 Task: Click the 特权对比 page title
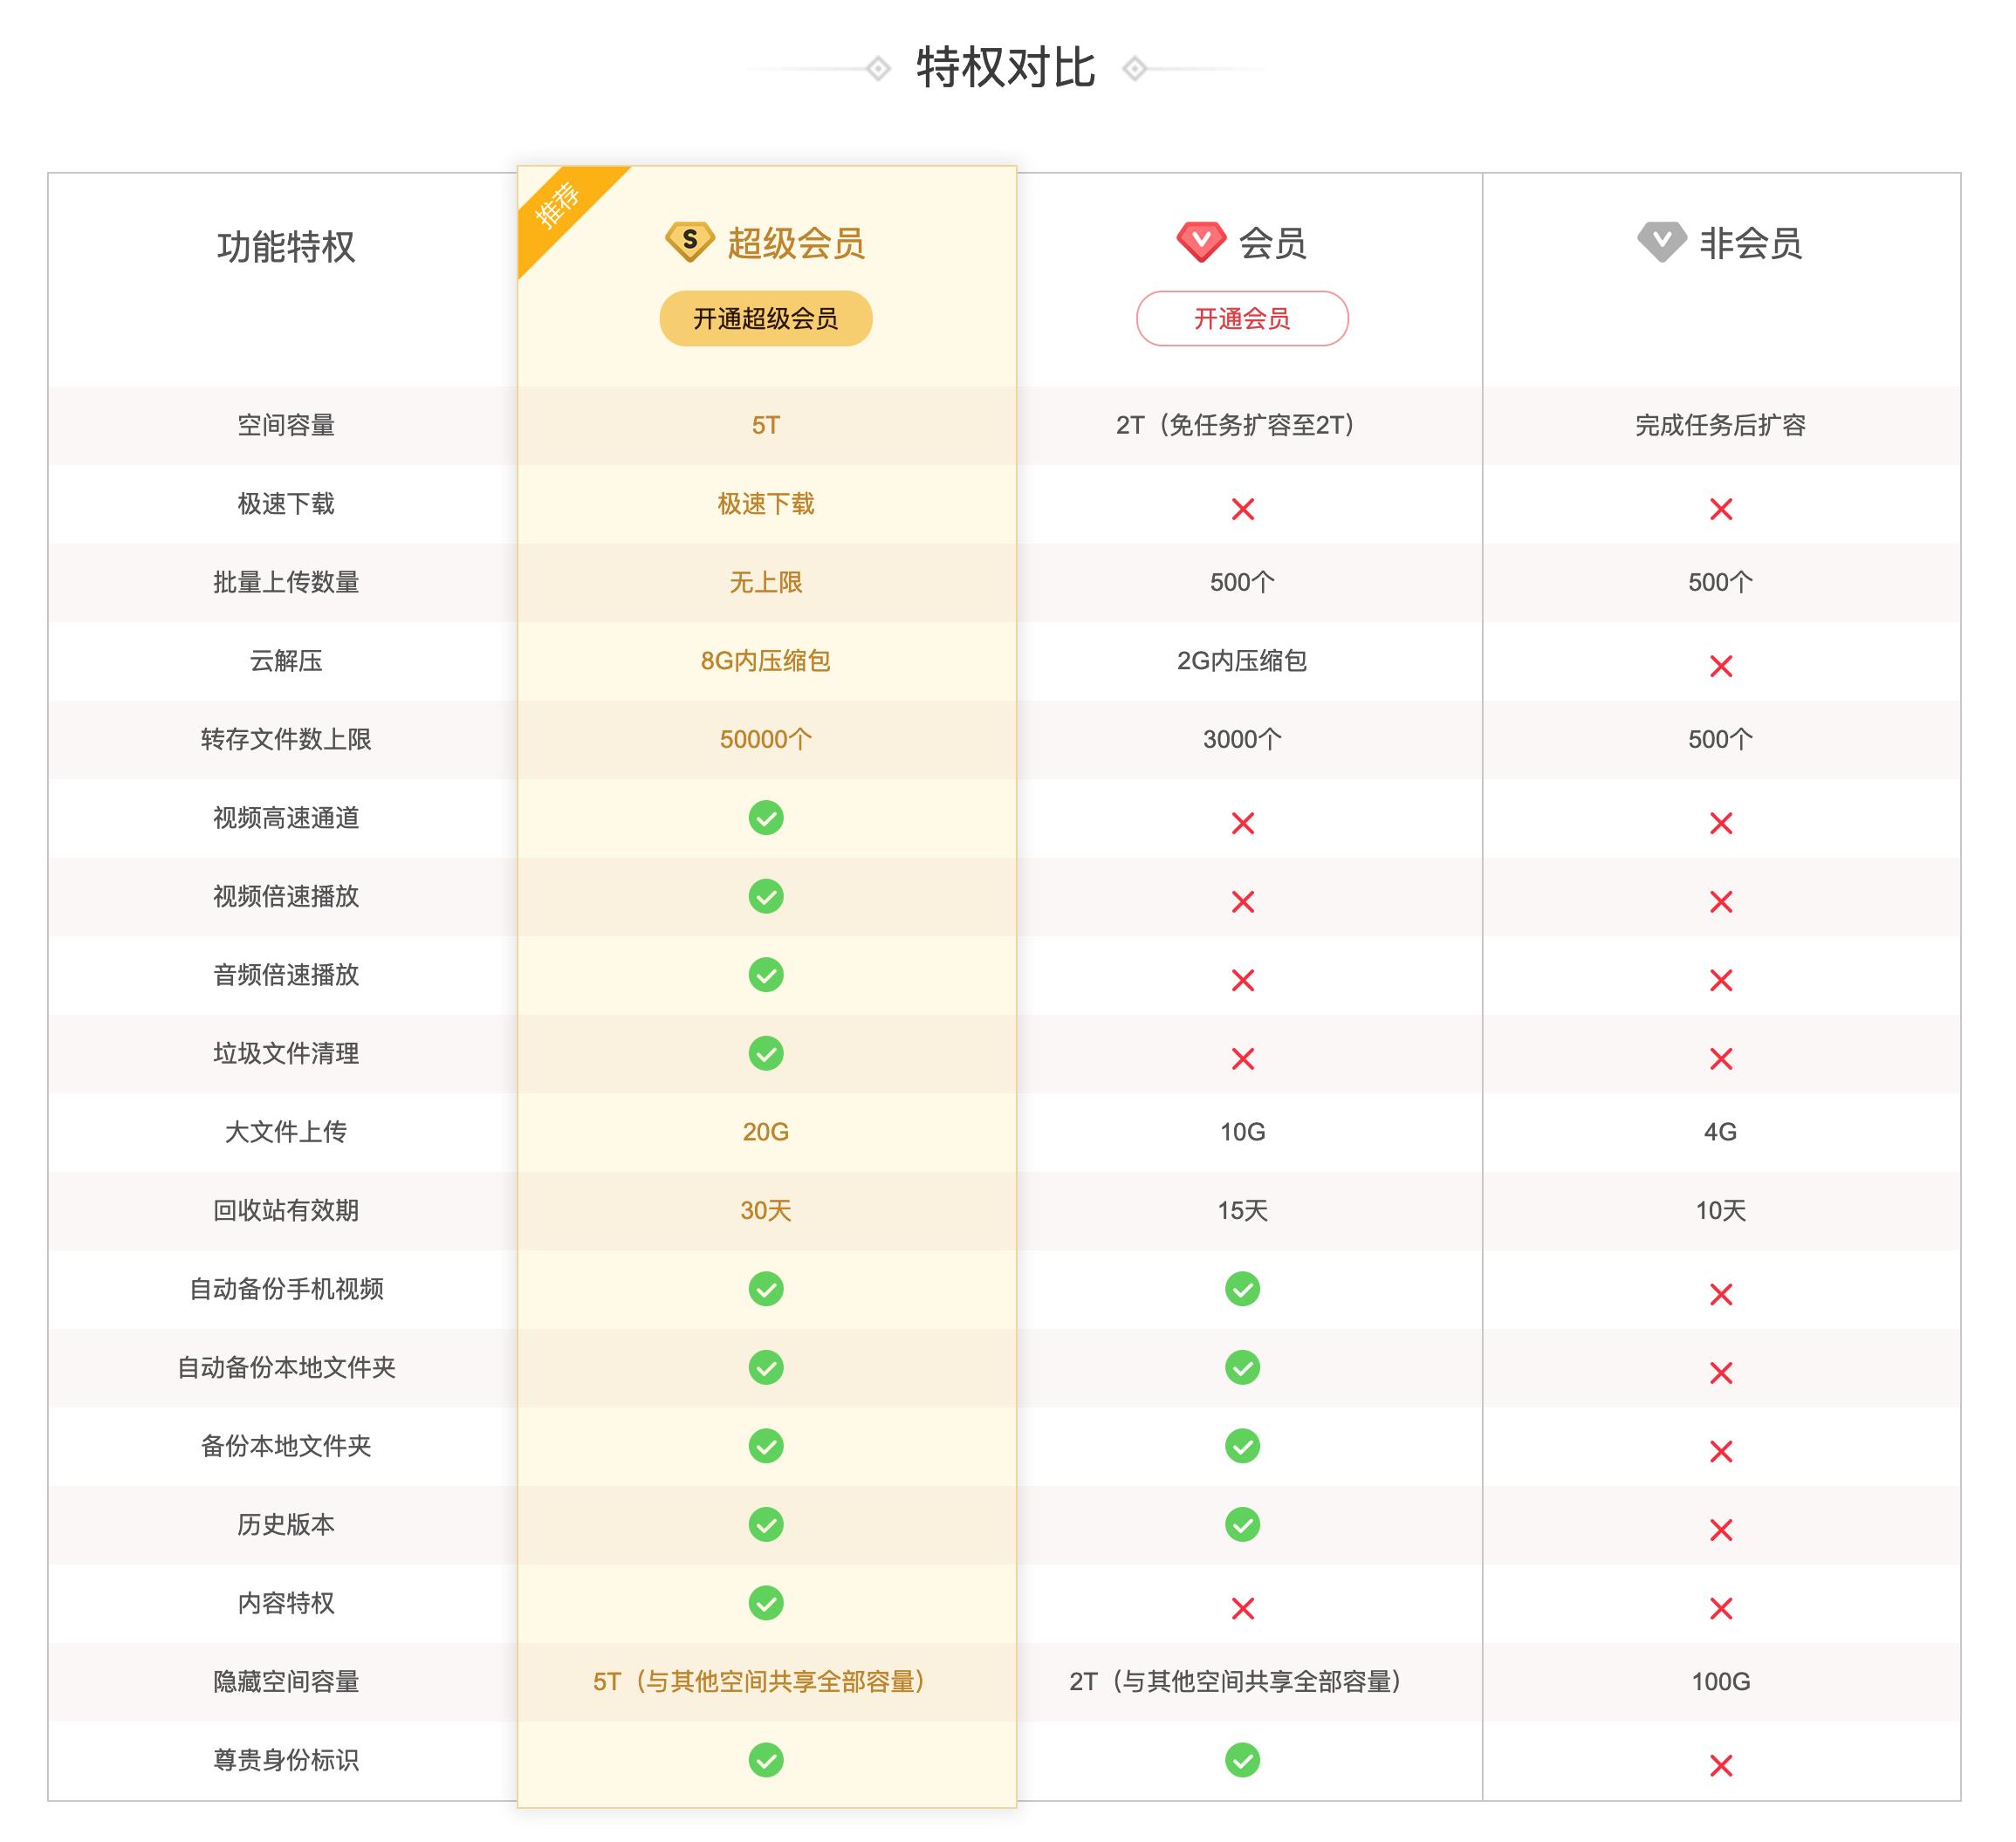(1007, 68)
